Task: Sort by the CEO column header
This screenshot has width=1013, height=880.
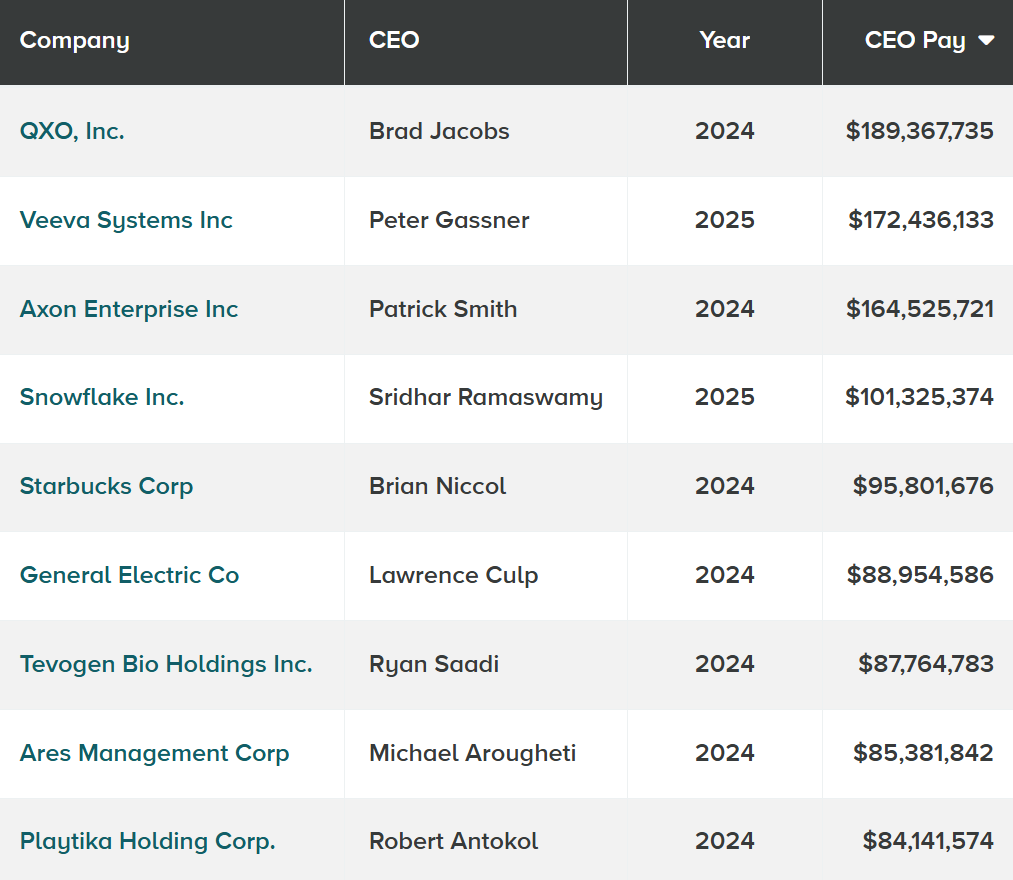Action: tap(394, 41)
